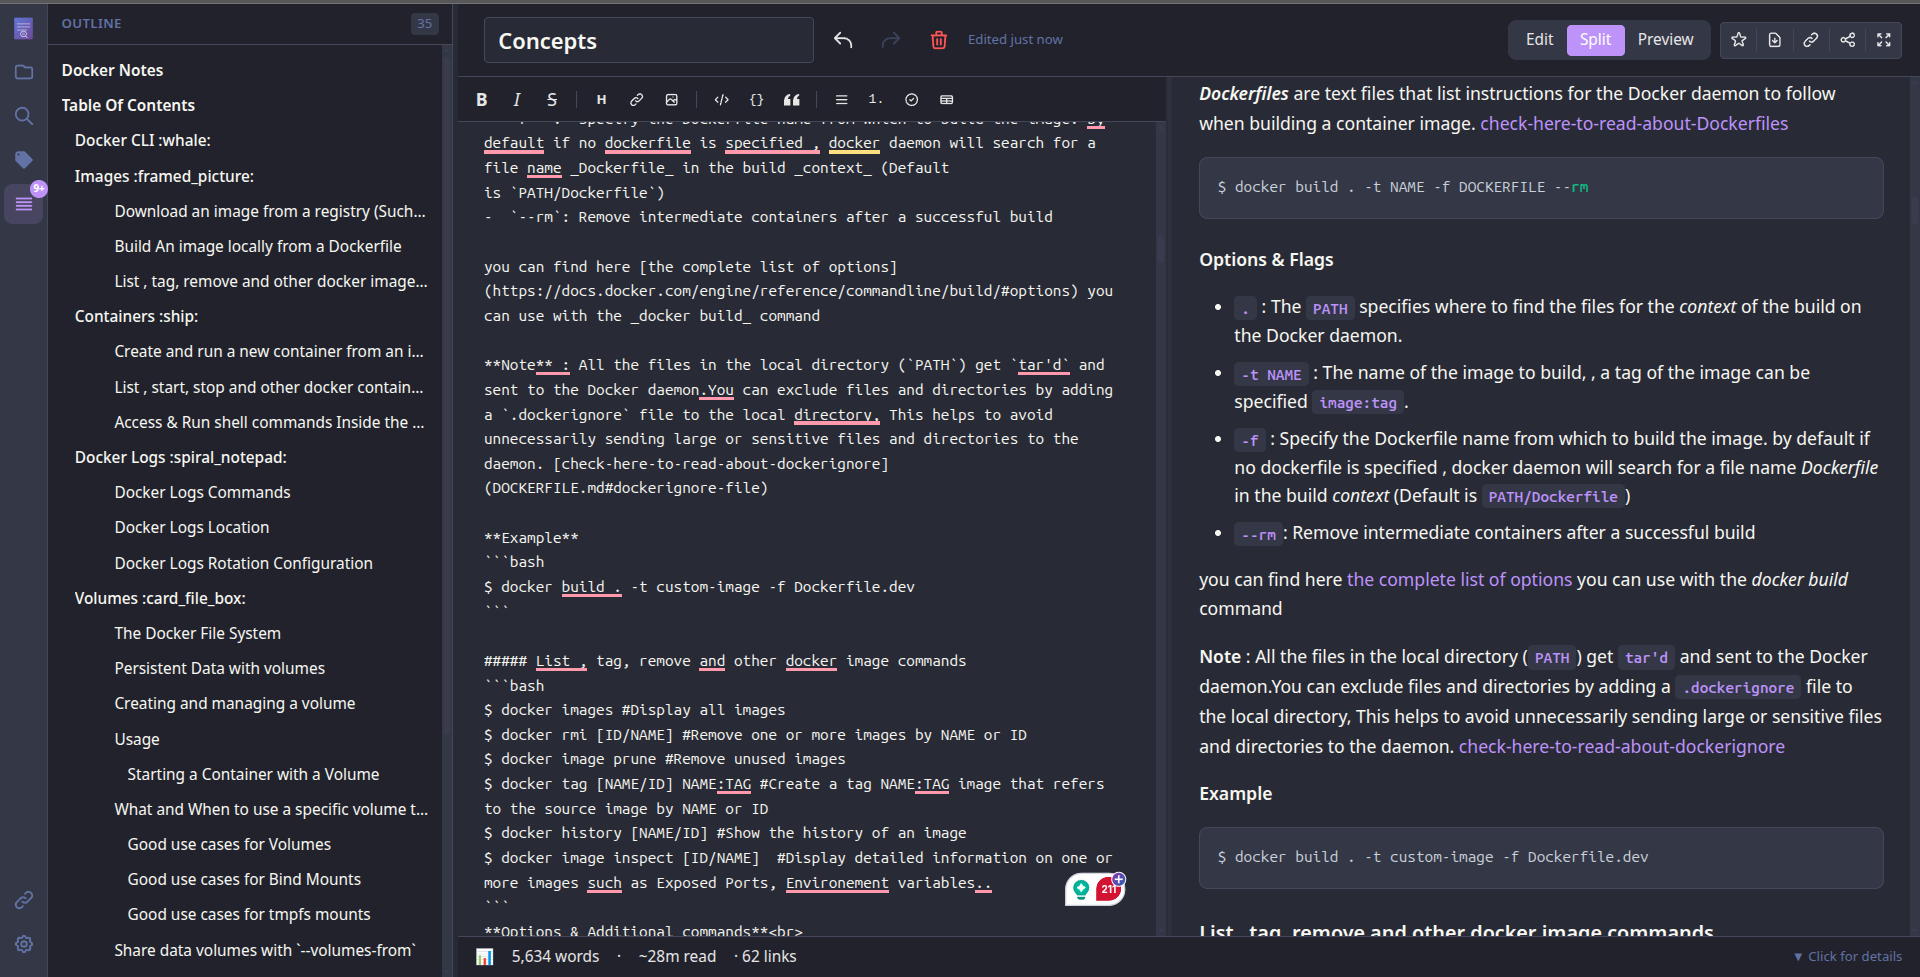Insert a code block using the </> icon
This screenshot has width=1920, height=977.
(x=721, y=99)
